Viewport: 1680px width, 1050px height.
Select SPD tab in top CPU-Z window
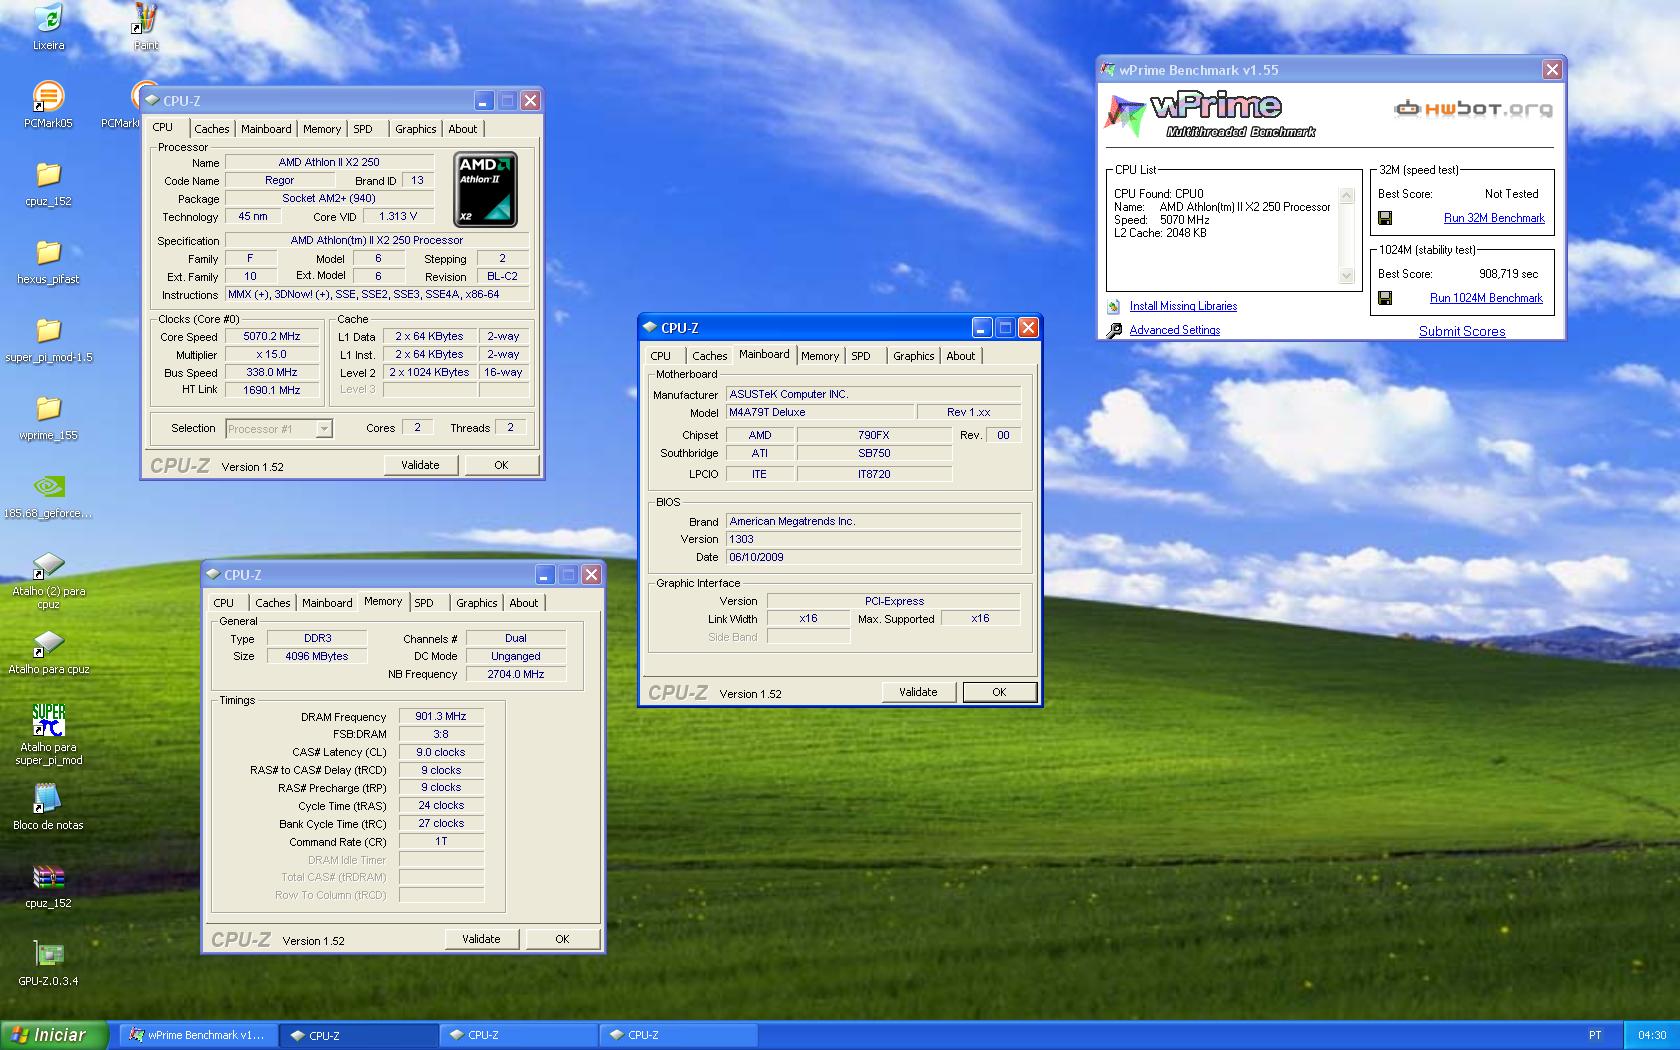363,129
